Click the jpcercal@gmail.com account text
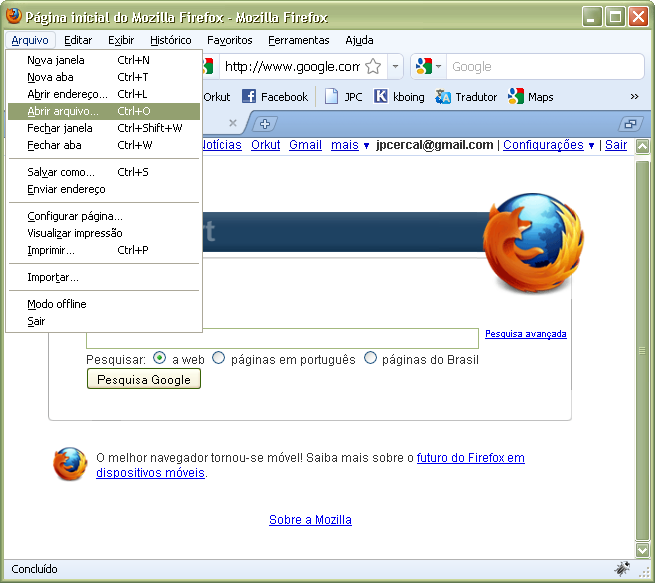The height and width of the screenshot is (583, 655). coord(434,145)
